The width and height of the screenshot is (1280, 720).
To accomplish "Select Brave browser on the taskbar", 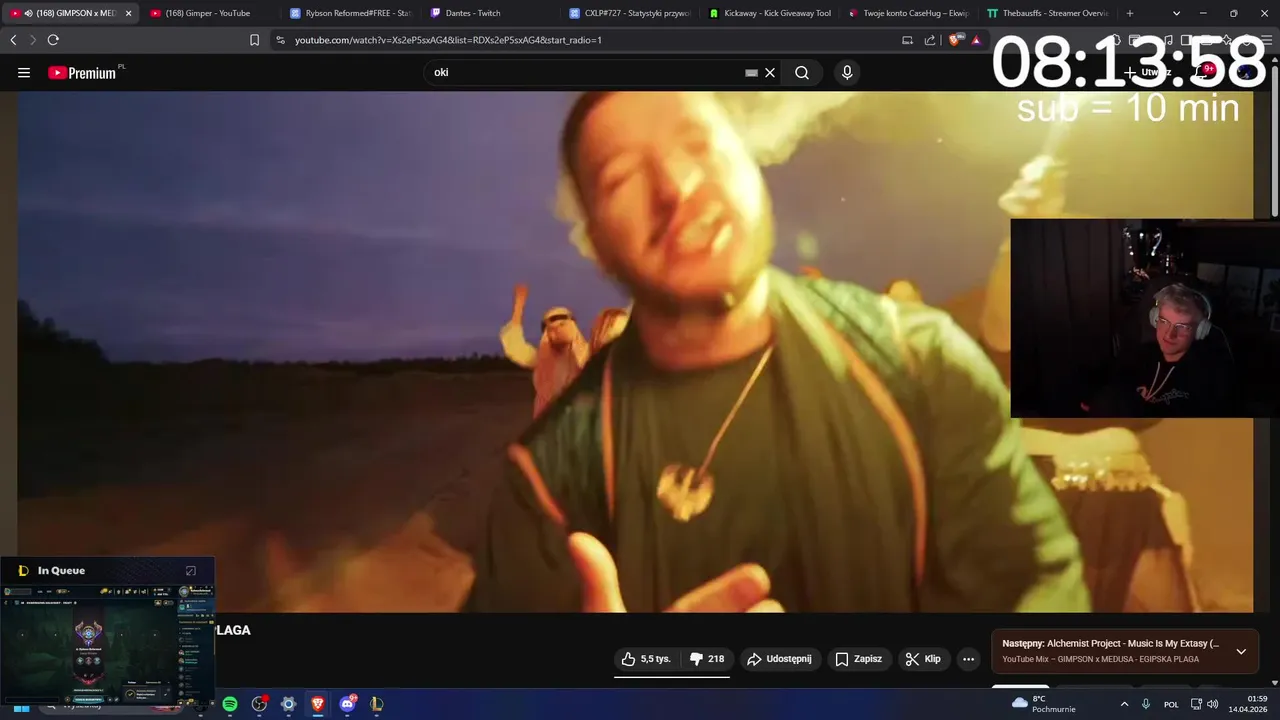I will point(317,704).
